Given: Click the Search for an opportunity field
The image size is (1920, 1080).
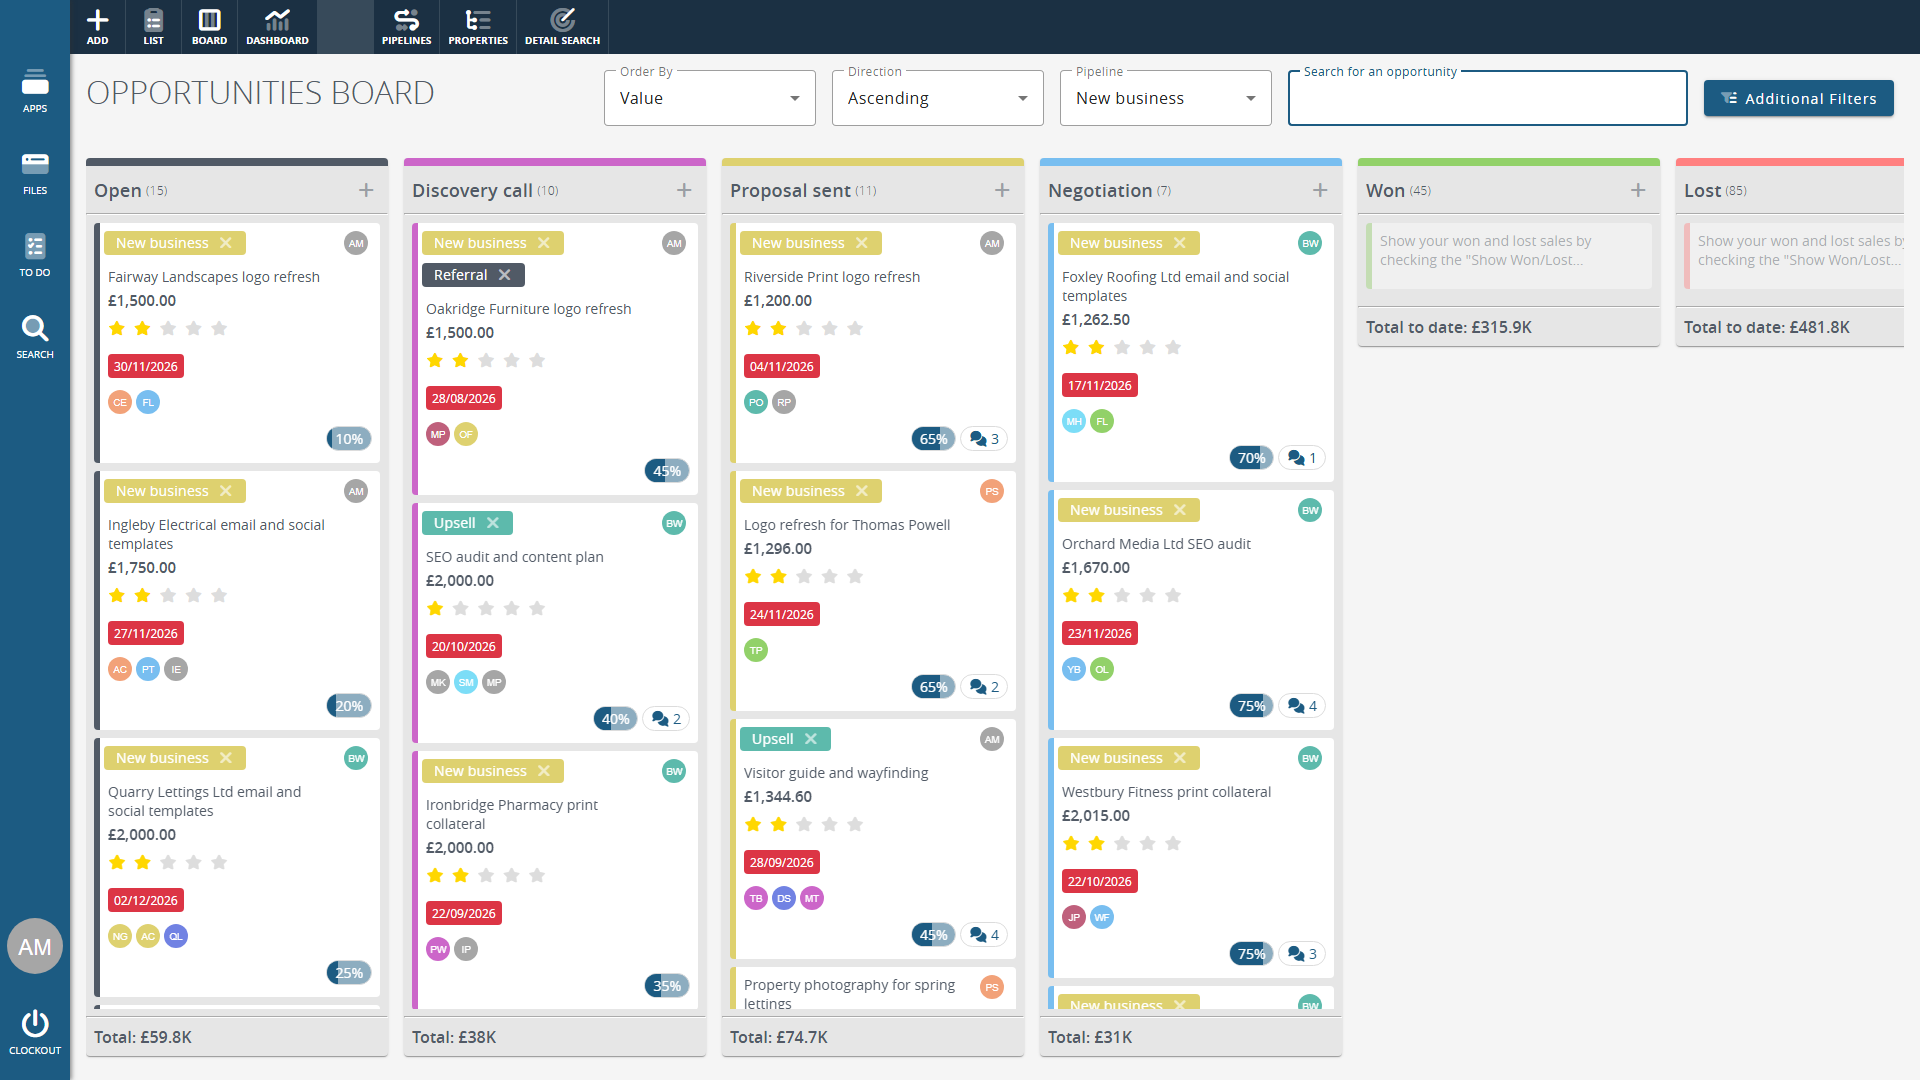Looking at the screenshot, I should point(1488,98).
